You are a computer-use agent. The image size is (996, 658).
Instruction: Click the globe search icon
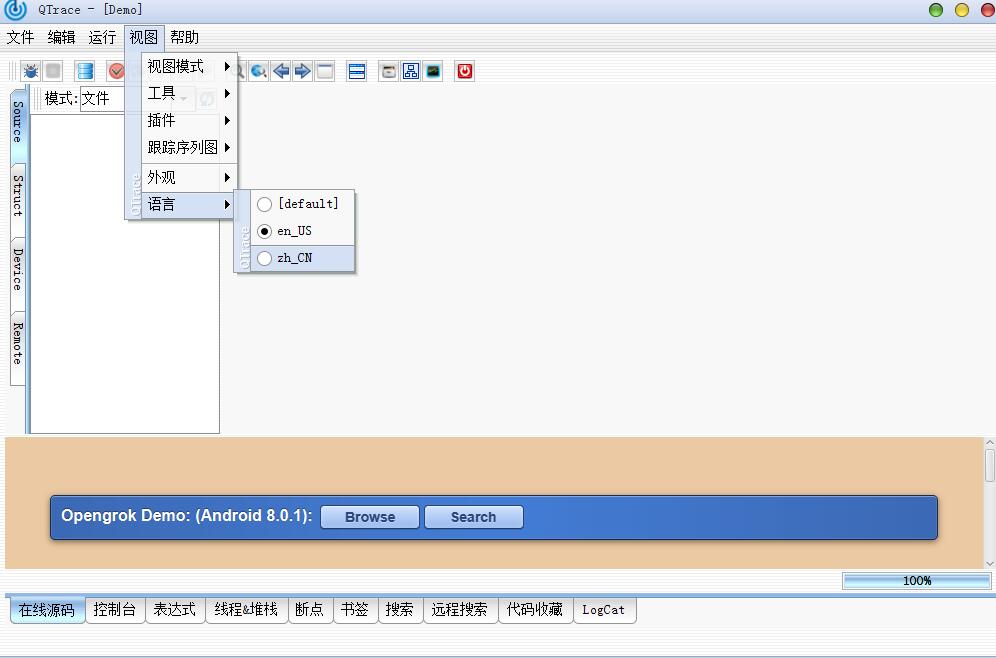[259, 71]
